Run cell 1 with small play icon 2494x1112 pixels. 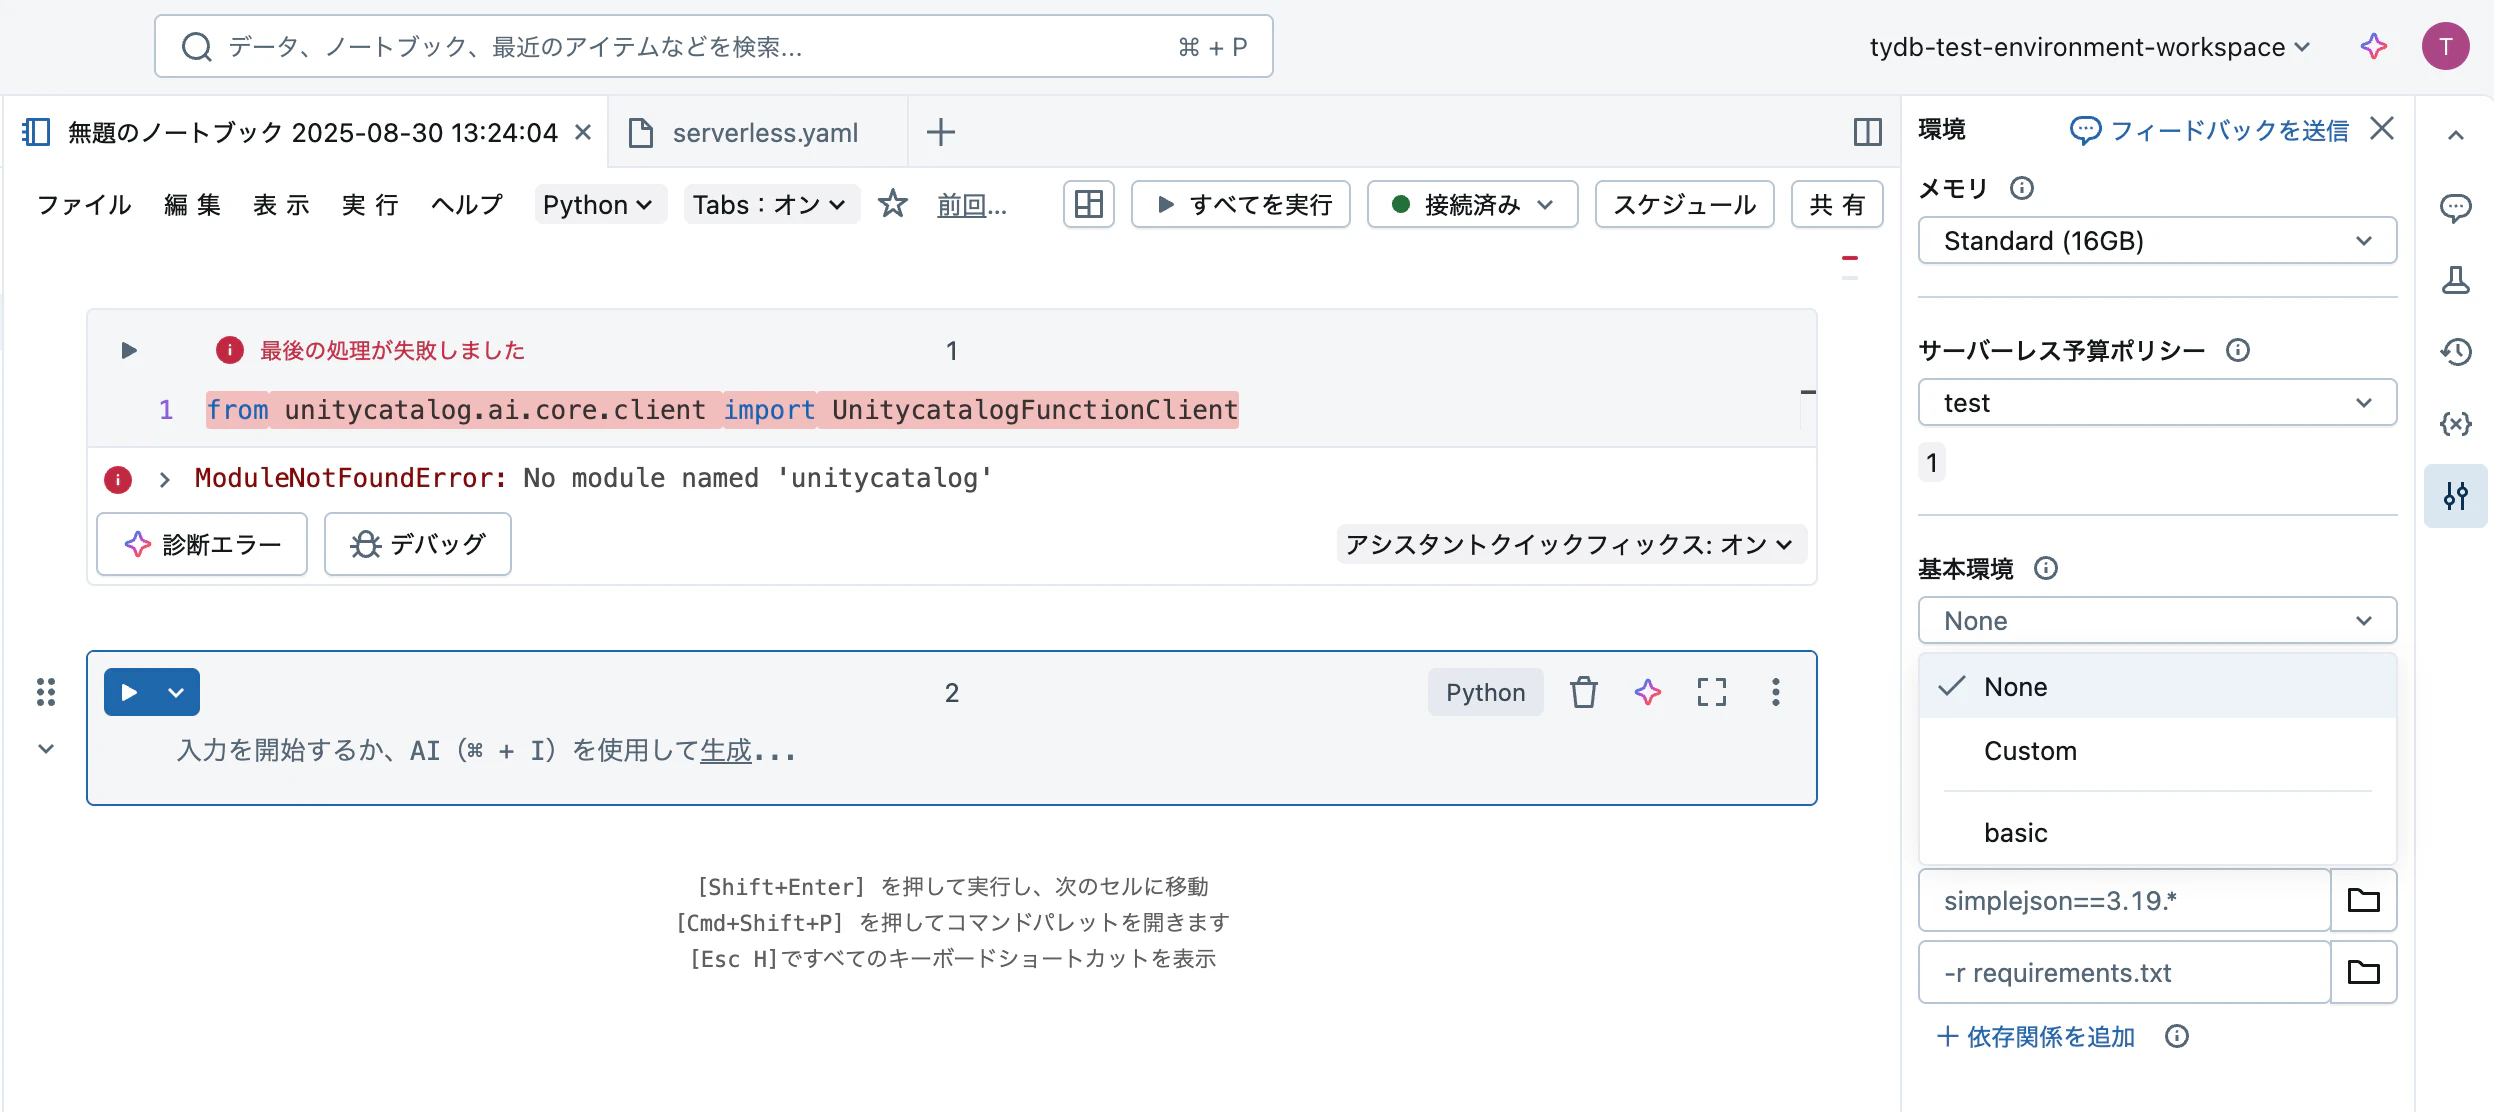[129, 350]
